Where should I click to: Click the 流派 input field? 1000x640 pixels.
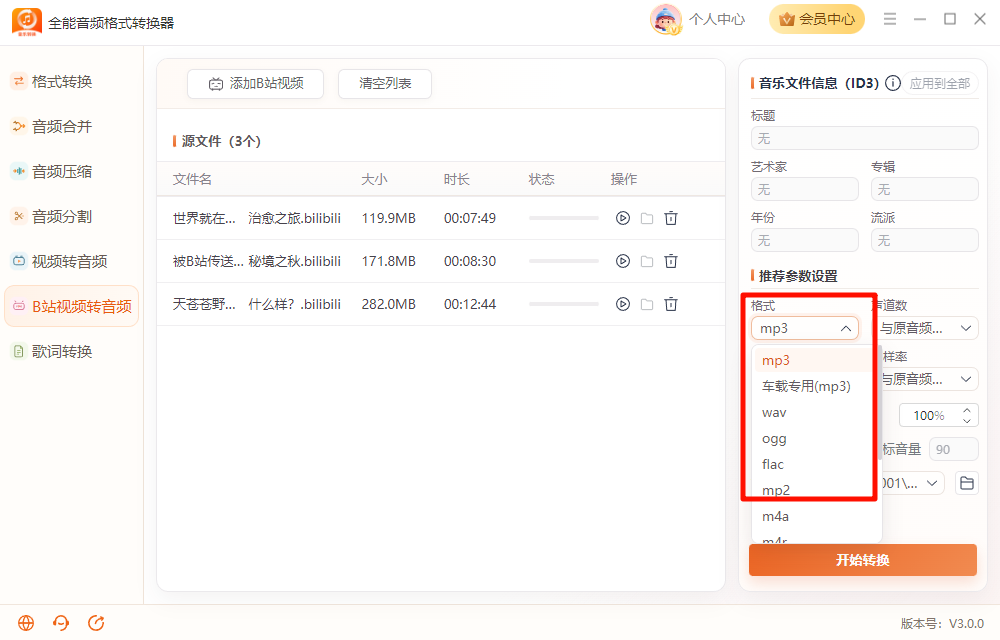[925, 240]
